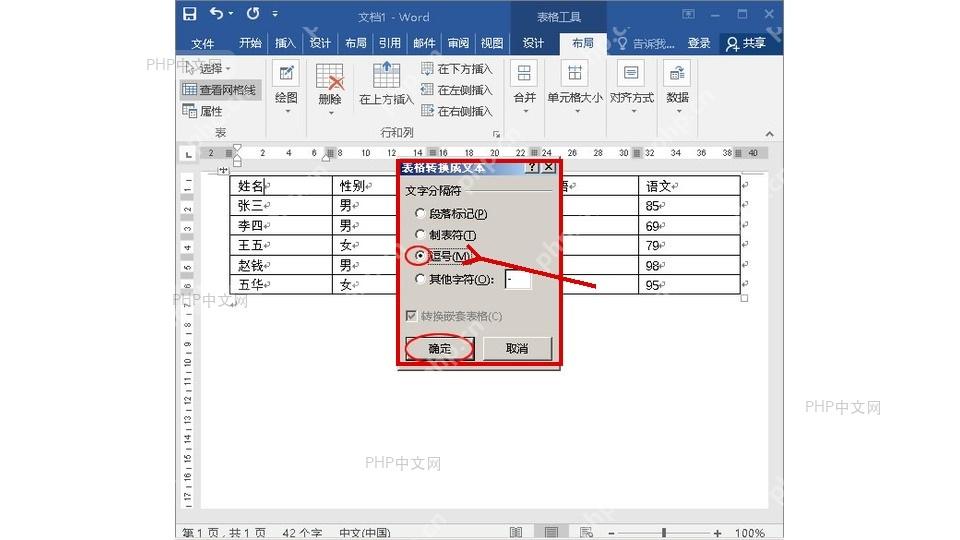Switch to the 插入 ribbon tab

[285, 43]
